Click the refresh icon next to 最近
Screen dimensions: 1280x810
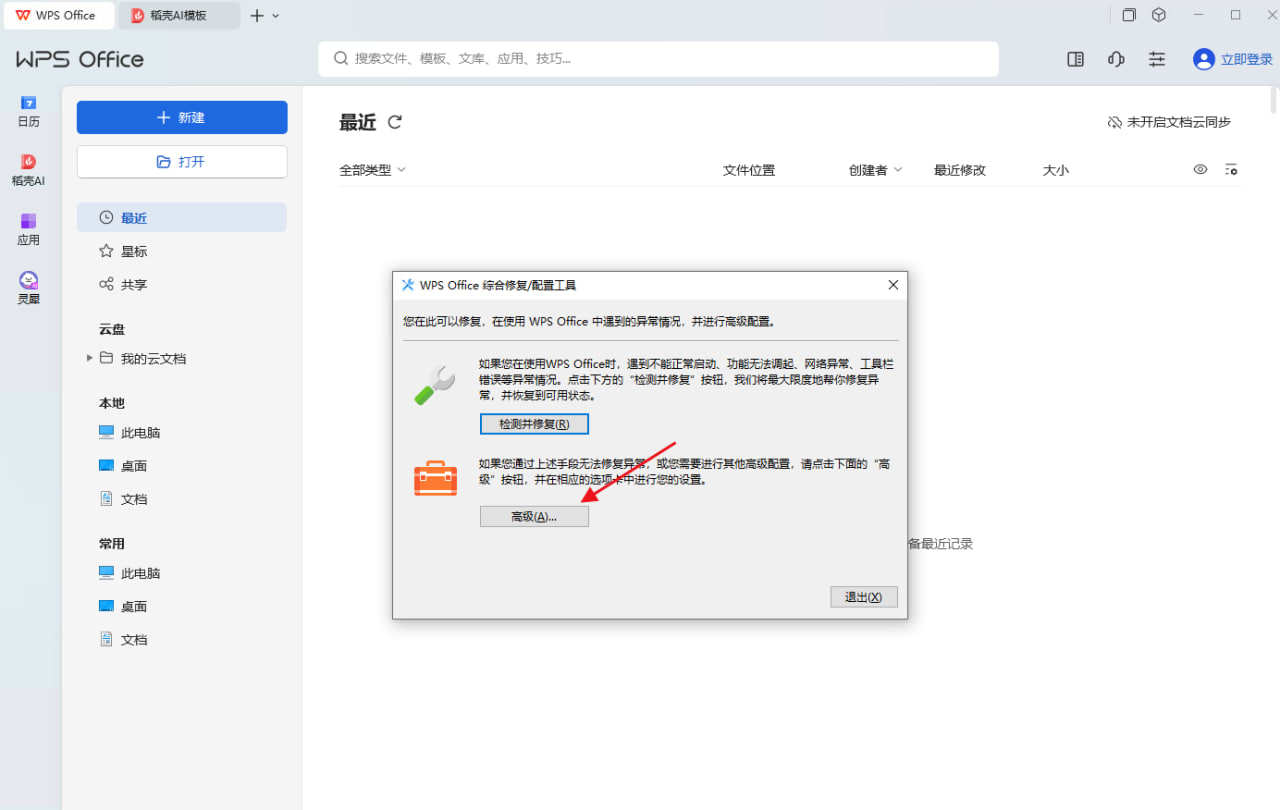tap(395, 122)
